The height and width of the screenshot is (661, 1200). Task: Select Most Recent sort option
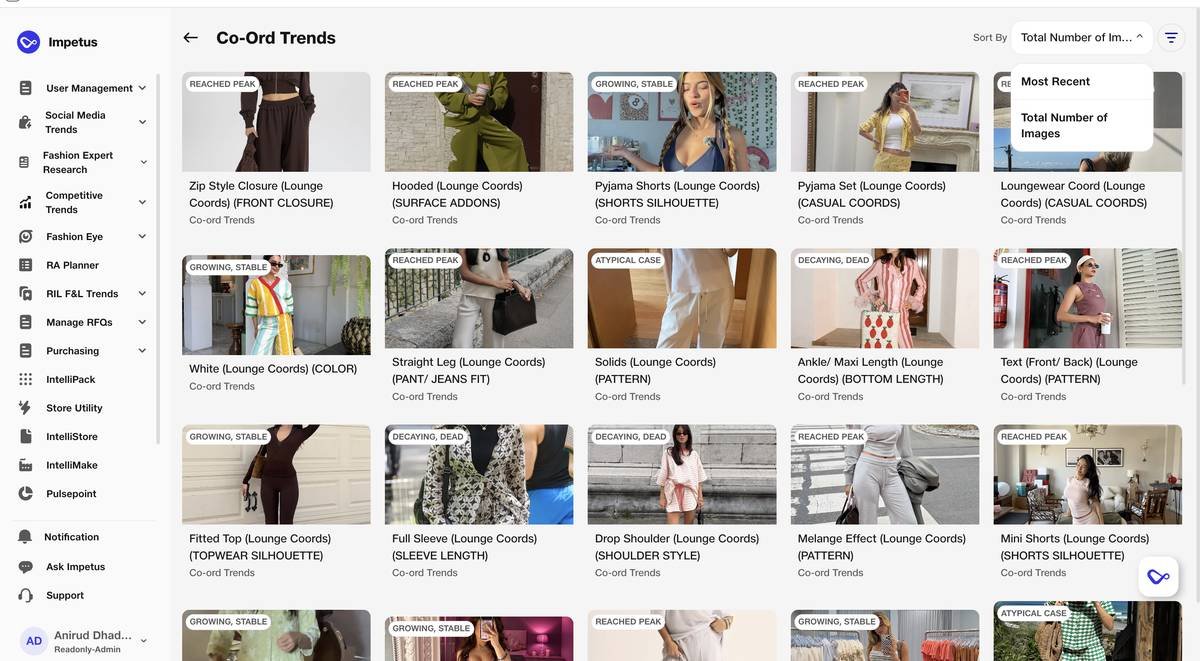click(x=1082, y=82)
